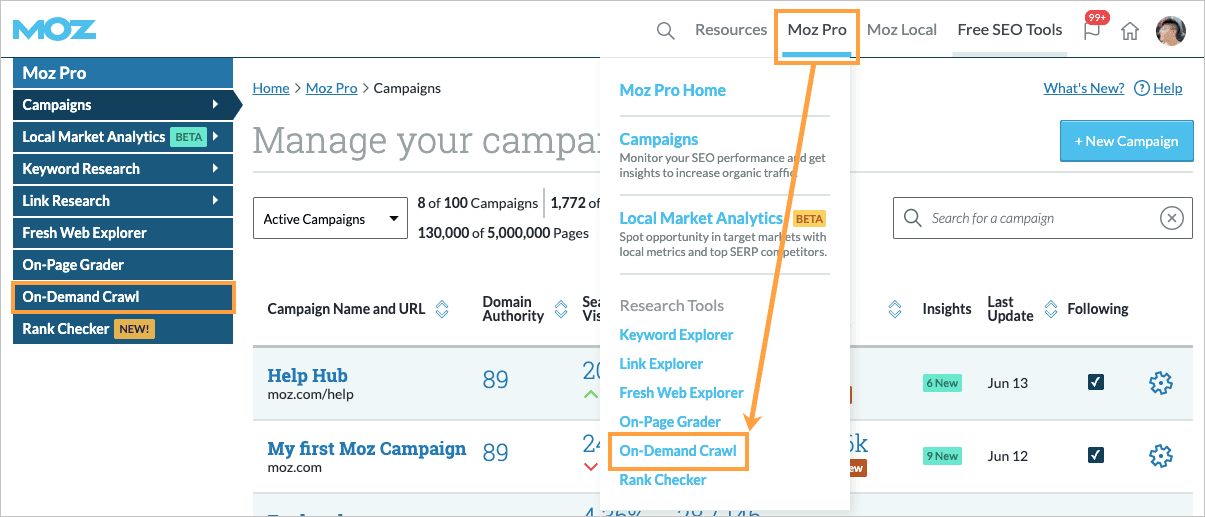1205x517 pixels.
Task: Open the Active Campaigns dropdown
Action: click(328, 219)
